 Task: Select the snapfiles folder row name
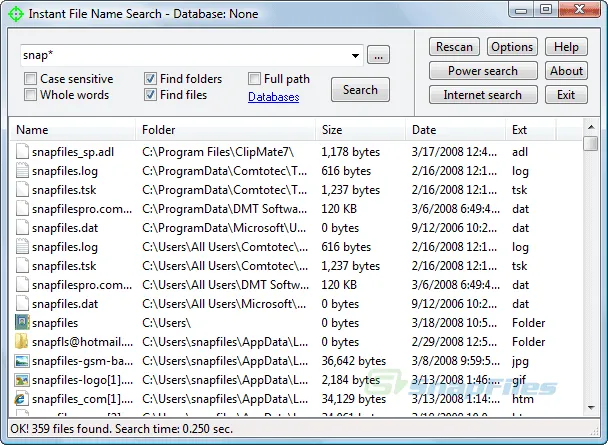55,323
